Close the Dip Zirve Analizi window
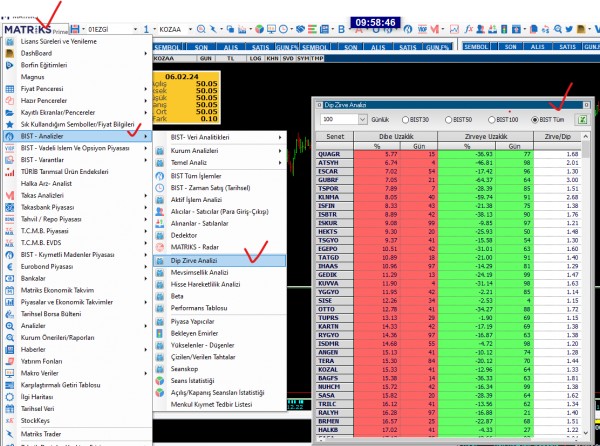Image resolution: width=600 pixels, height=446 pixels. (586, 105)
